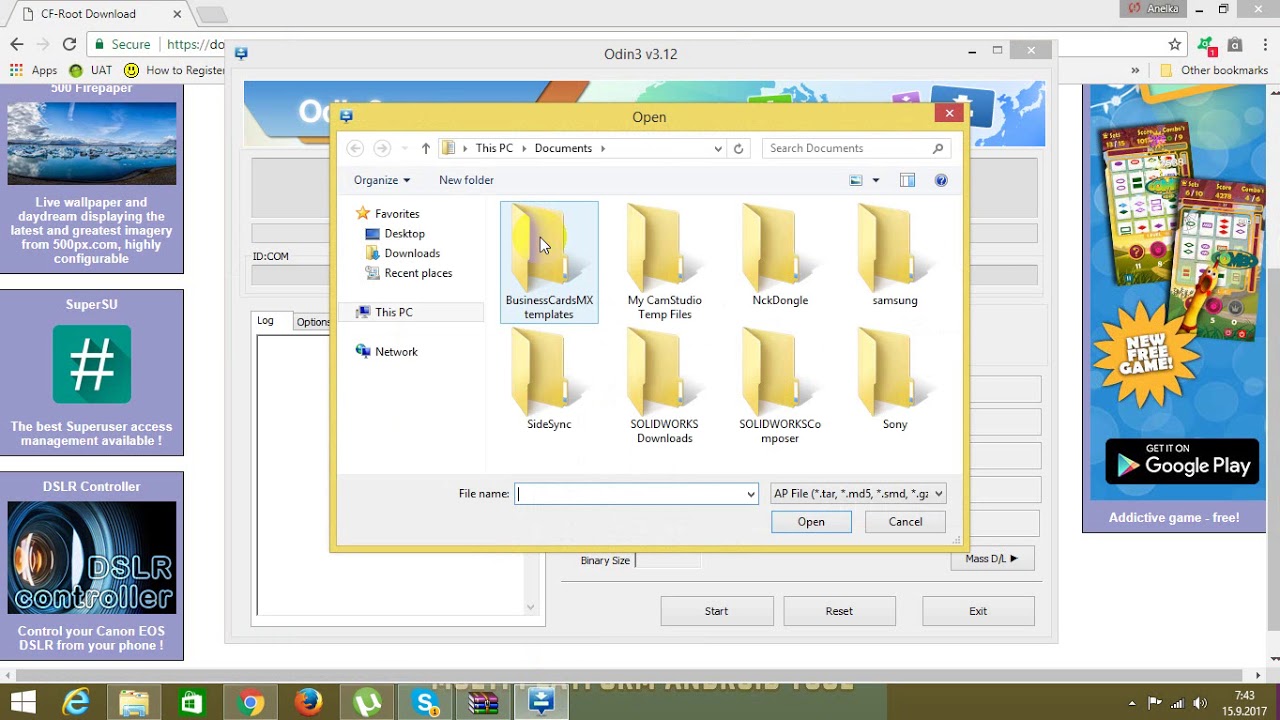
Task: Open the SOLIDWORKSComposer folder
Action: [780, 386]
